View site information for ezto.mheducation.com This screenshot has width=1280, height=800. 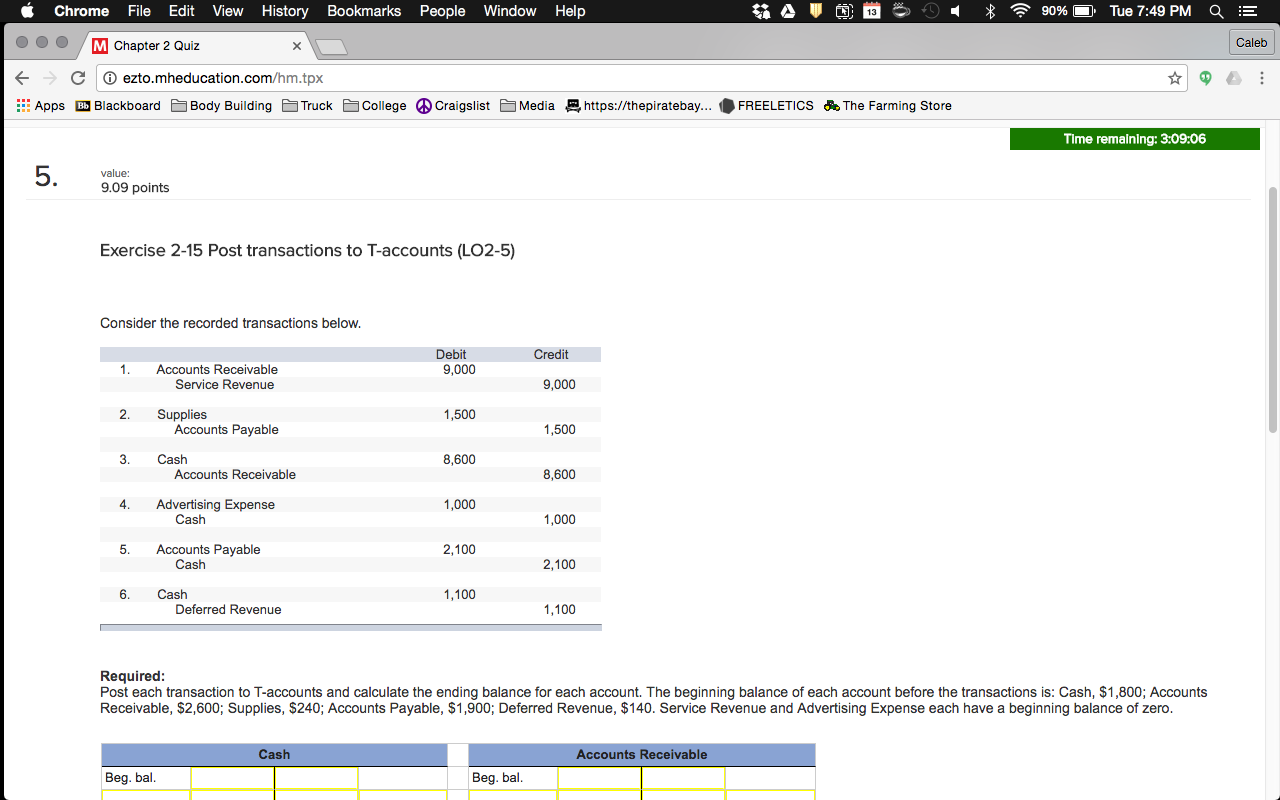click(x=109, y=78)
